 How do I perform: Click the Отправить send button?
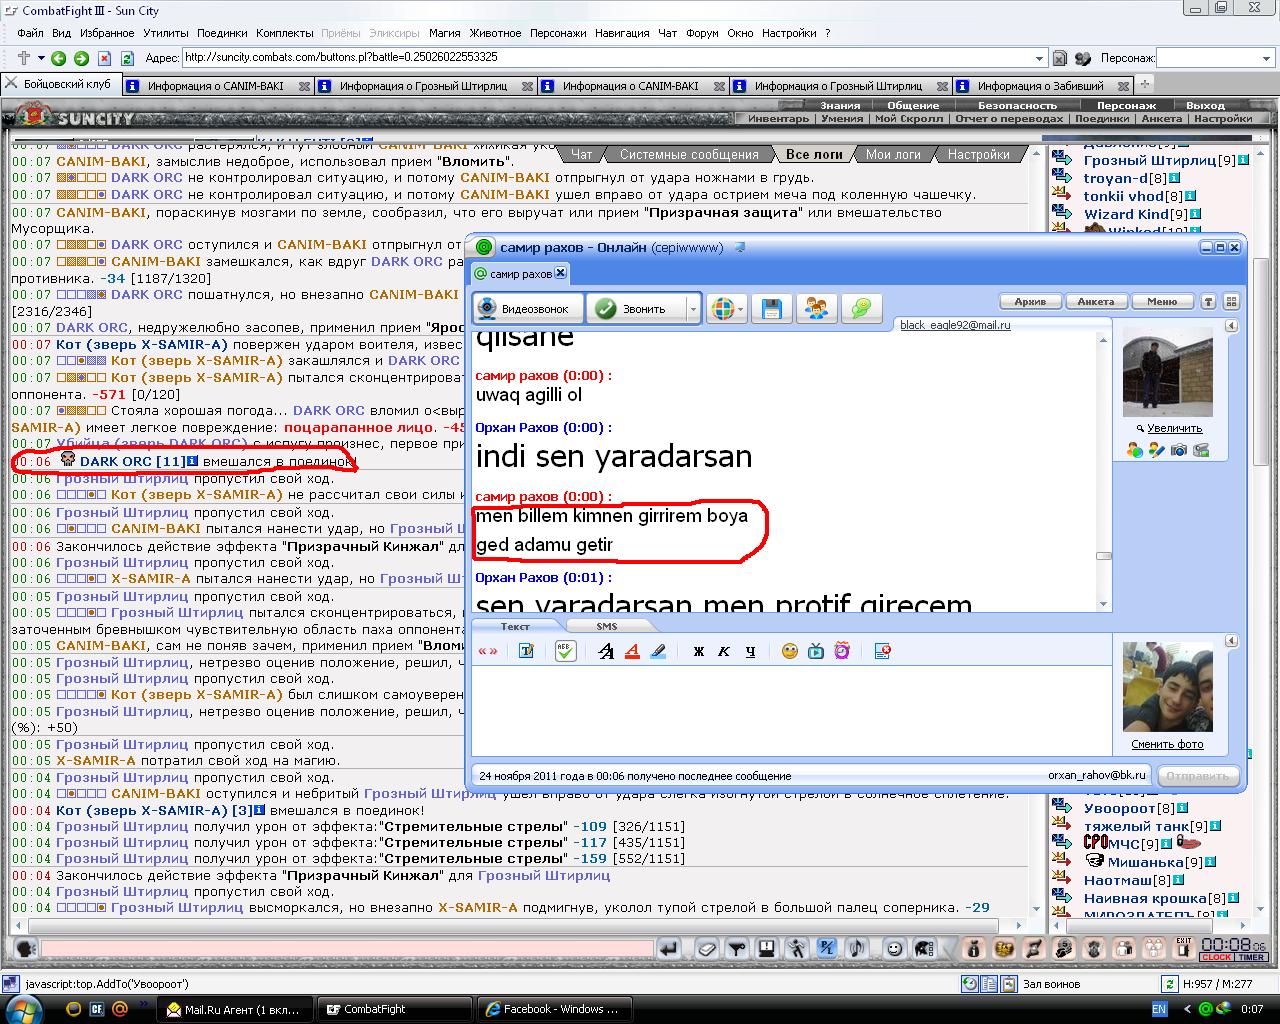coord(1198,776)
